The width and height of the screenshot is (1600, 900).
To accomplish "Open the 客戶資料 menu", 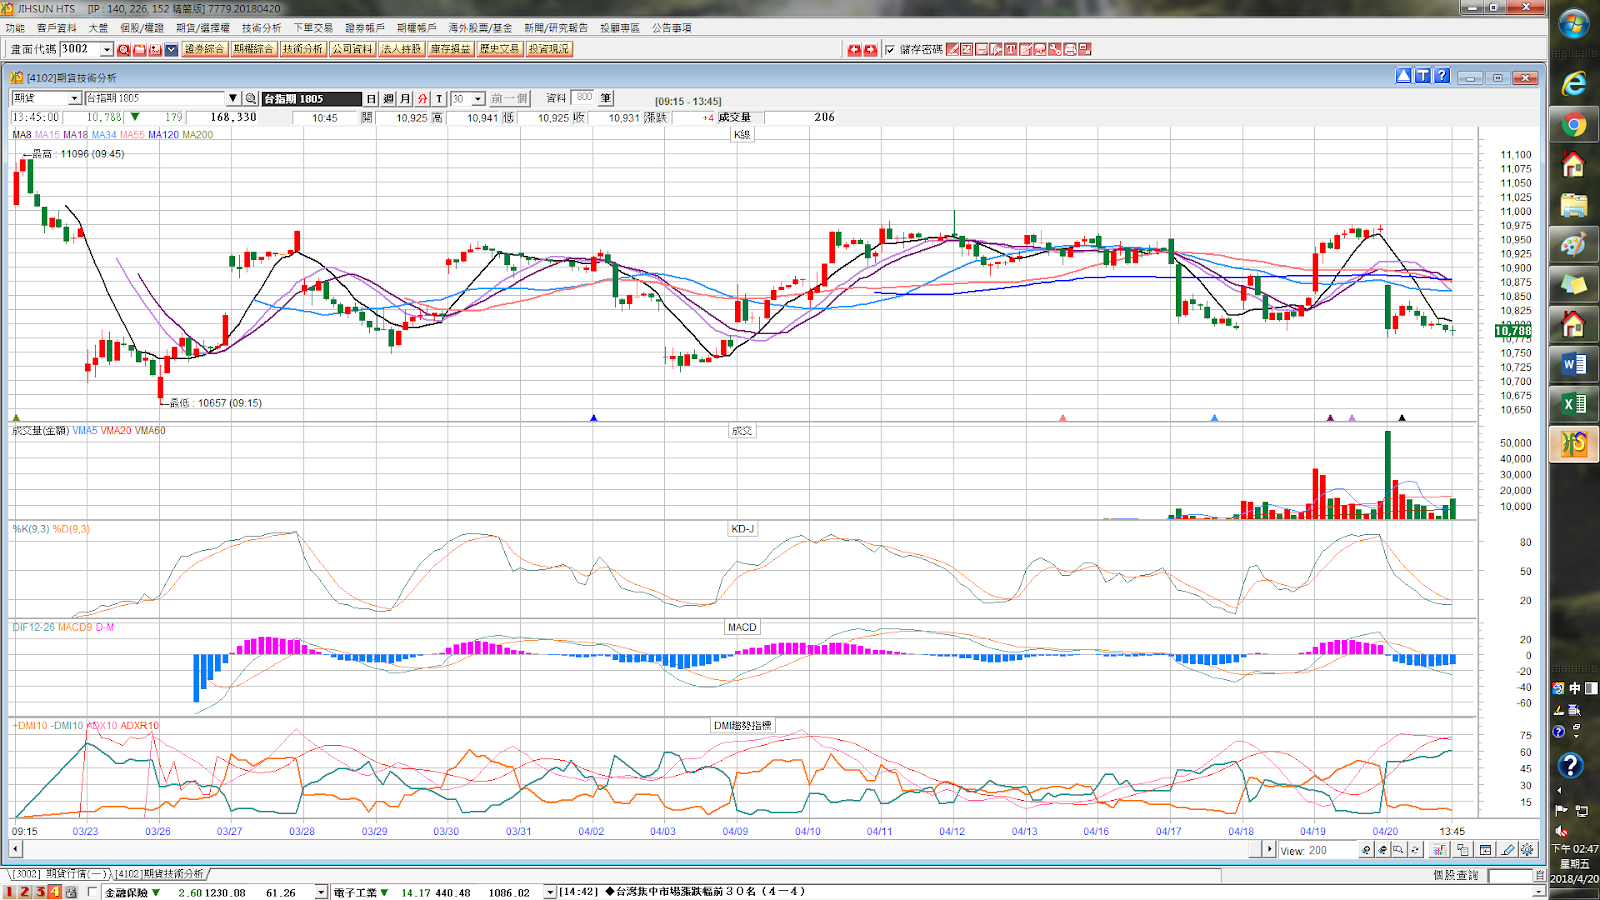I will click(x=57, y=28).
